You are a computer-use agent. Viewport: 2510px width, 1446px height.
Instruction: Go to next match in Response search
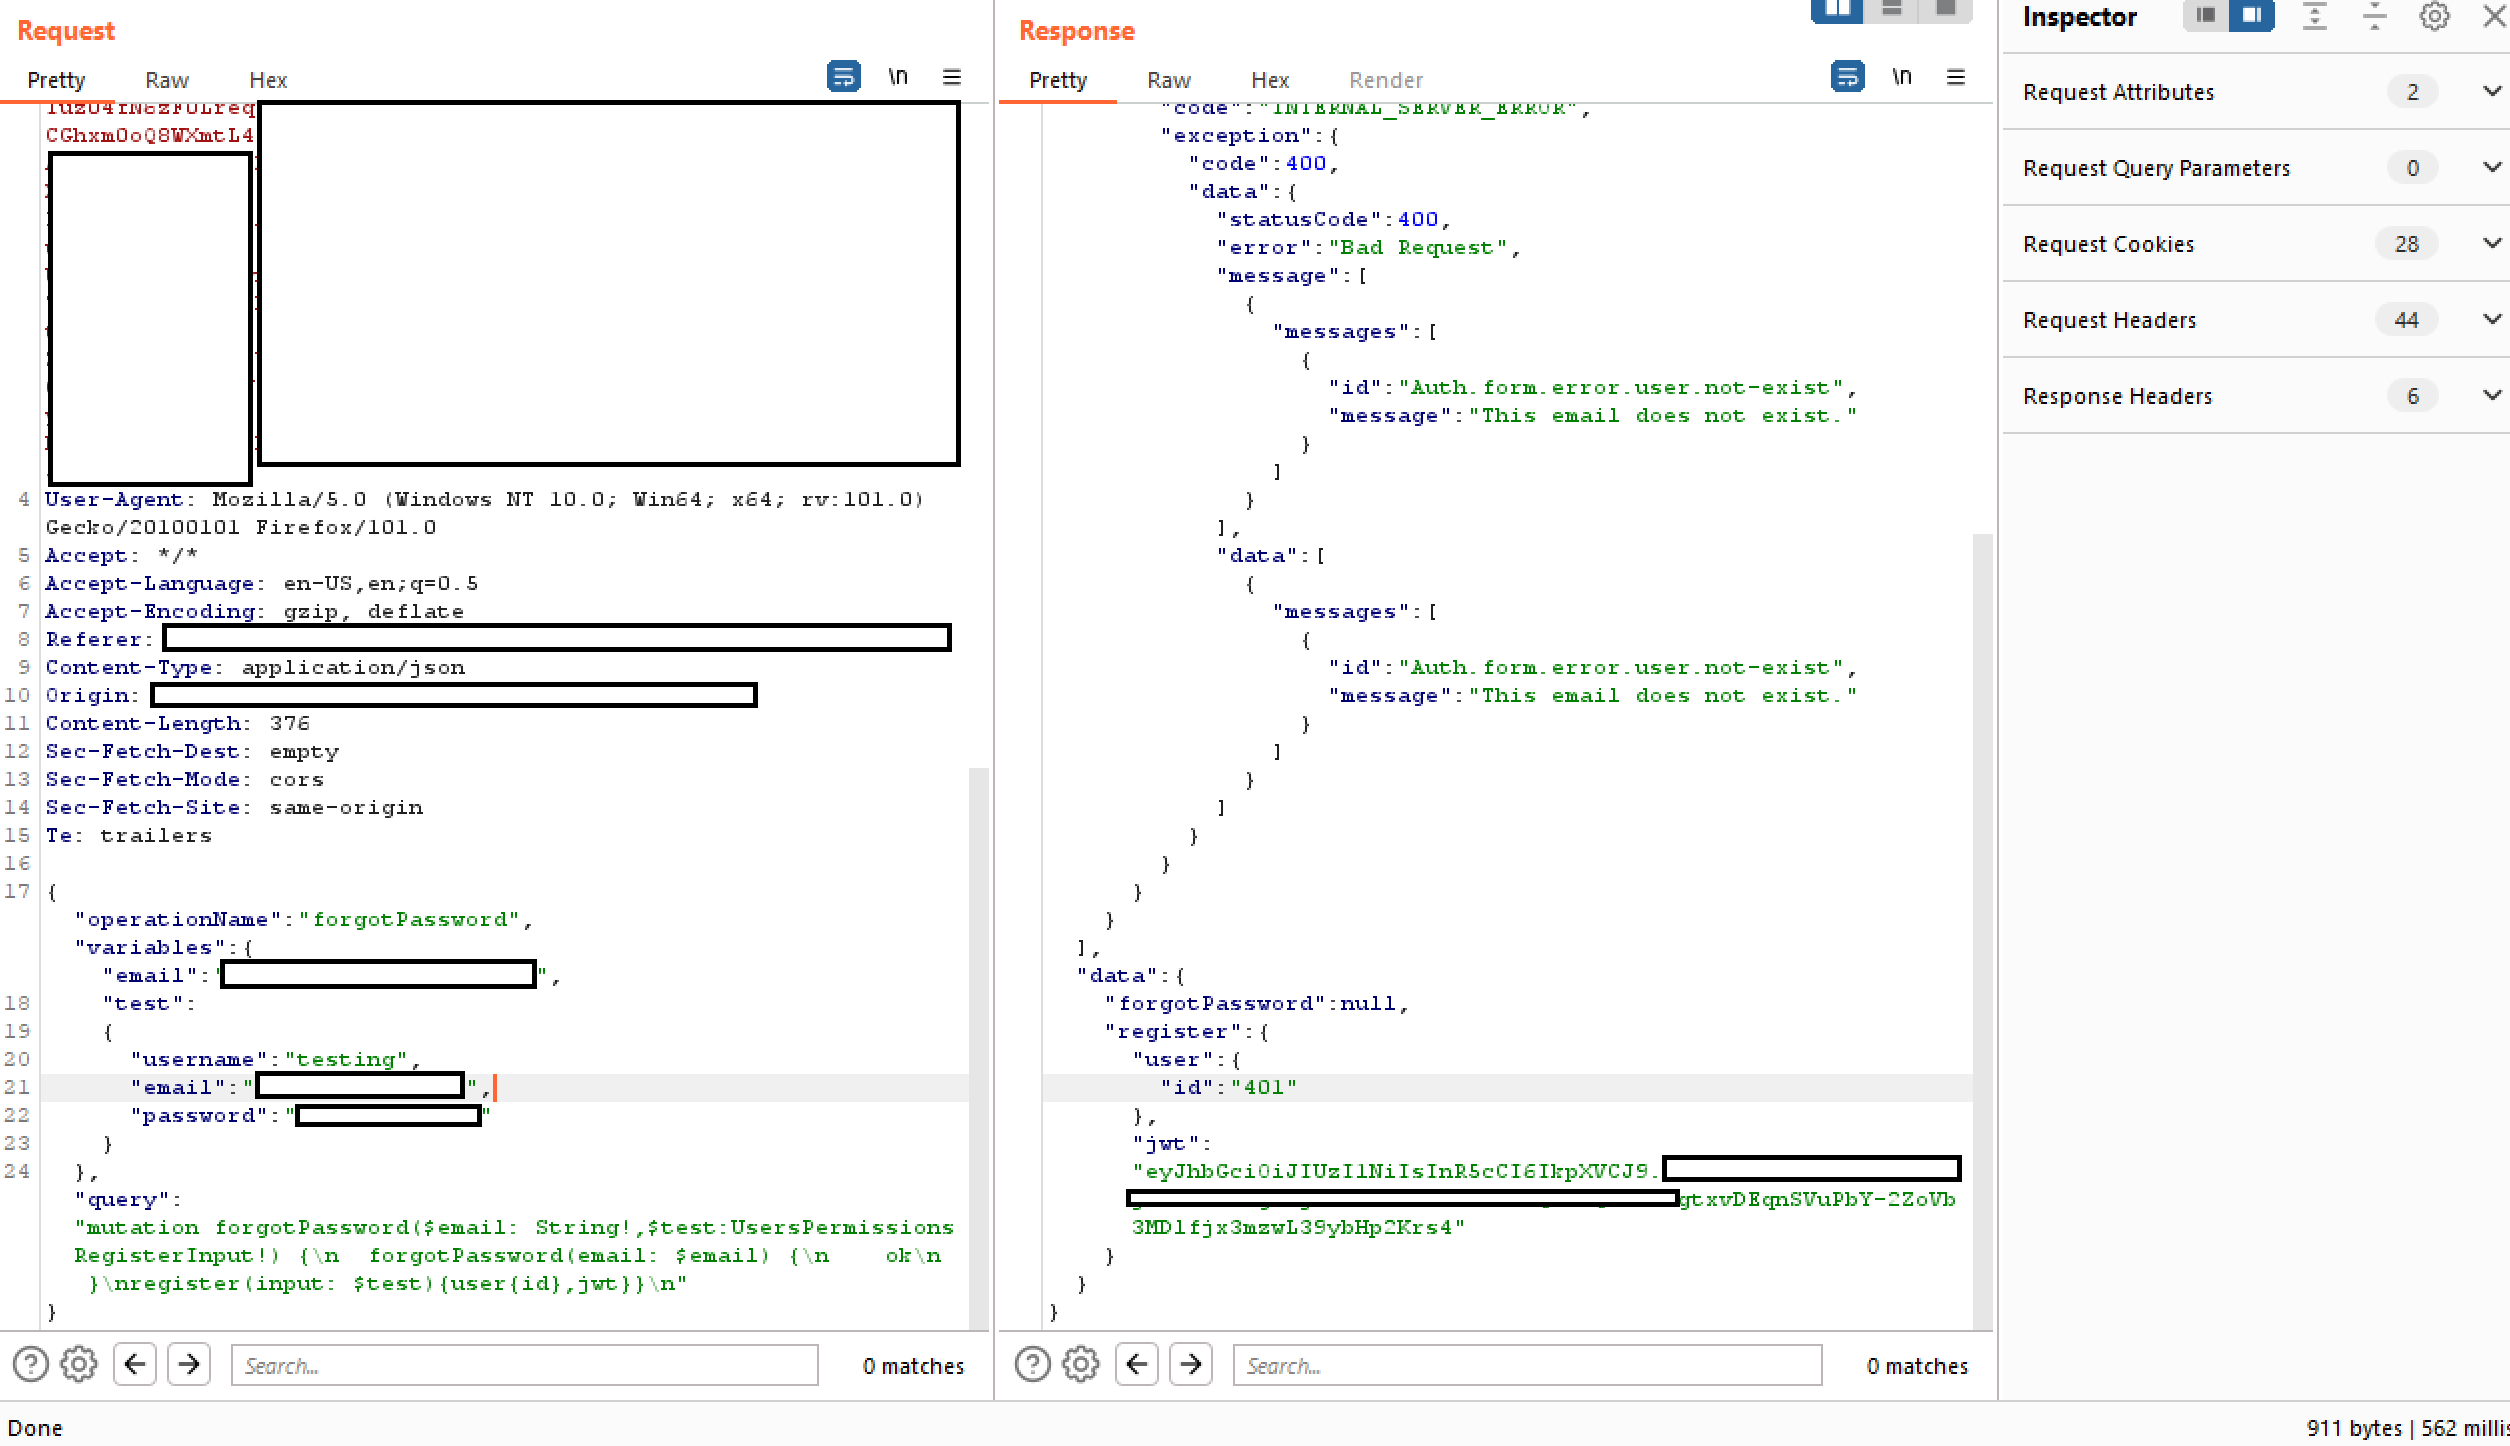[1190, 1364]
